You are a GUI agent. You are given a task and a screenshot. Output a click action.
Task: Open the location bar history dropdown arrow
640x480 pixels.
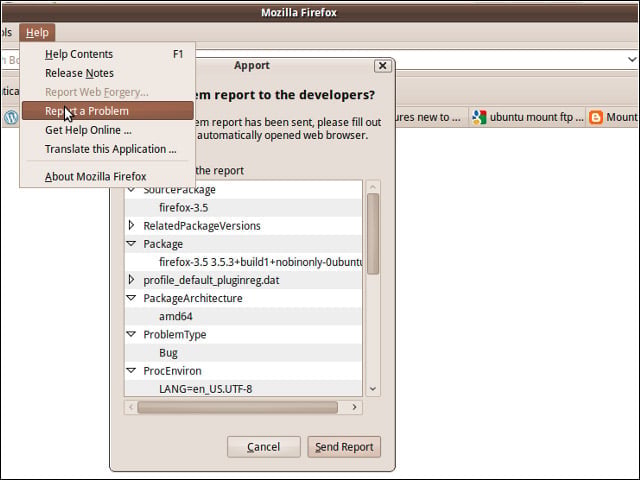(632, 60)
